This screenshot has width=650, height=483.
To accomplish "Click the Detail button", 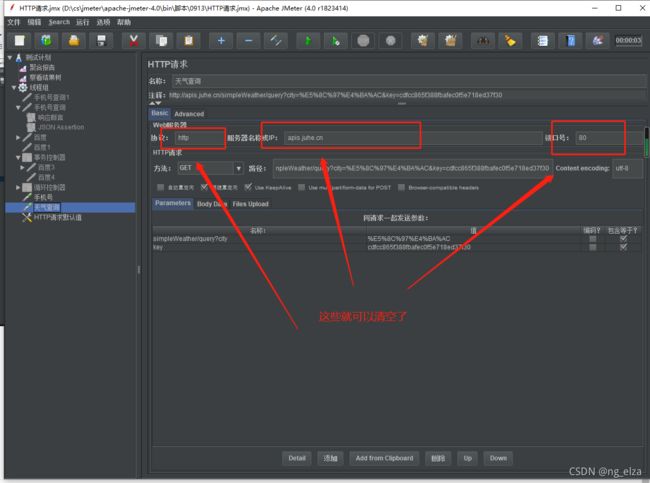I will [297, 459].
